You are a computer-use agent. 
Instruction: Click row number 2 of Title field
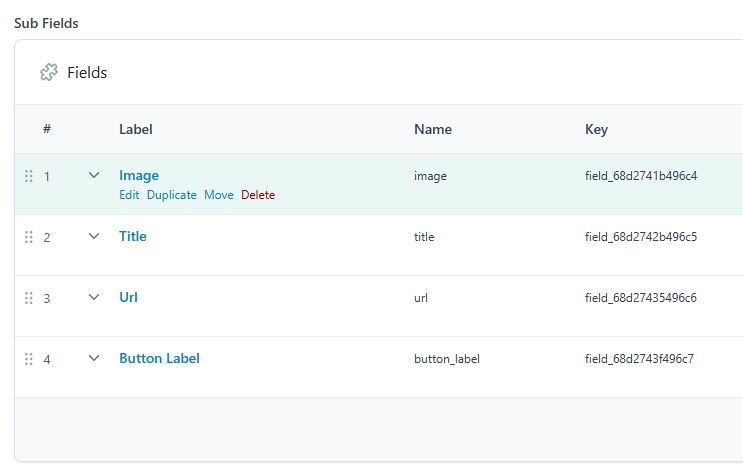pyautogui.click(x=46, y=237)
